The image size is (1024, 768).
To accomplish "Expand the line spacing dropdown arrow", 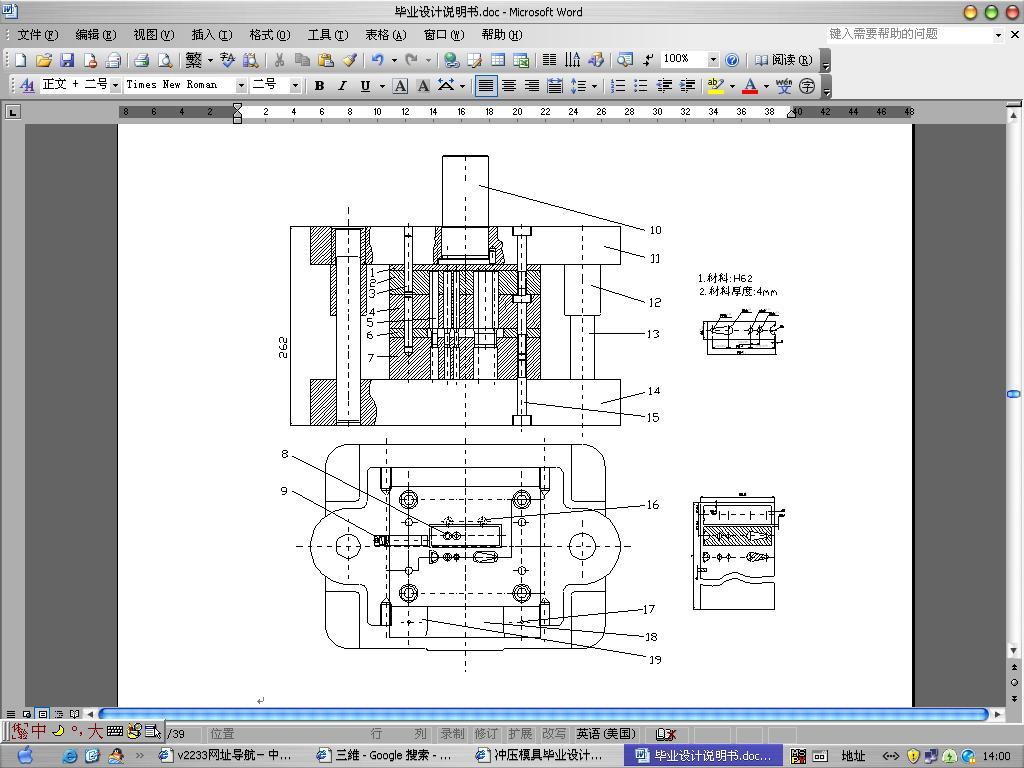I will (x=594, y=86).
